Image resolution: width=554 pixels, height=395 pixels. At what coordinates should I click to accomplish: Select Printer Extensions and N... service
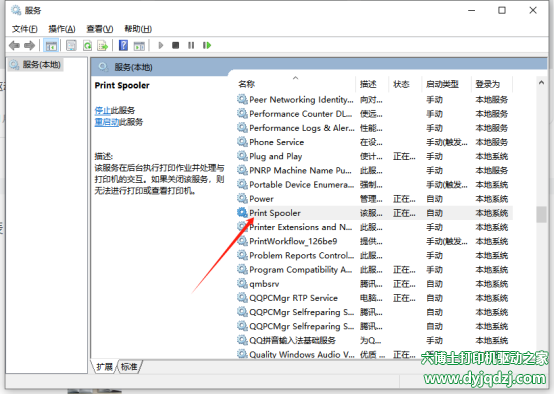[300, 227]
